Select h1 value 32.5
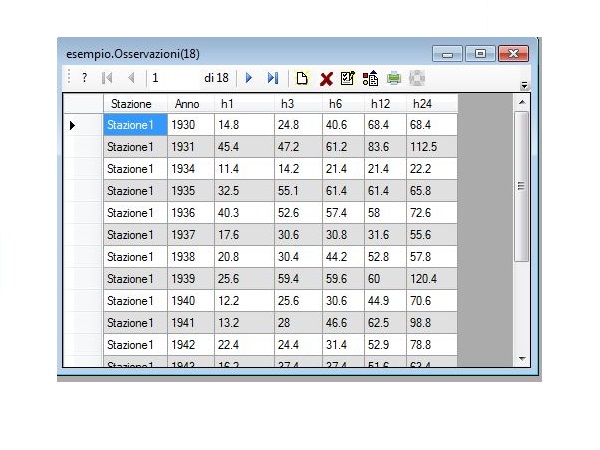 tap(244, 191)
